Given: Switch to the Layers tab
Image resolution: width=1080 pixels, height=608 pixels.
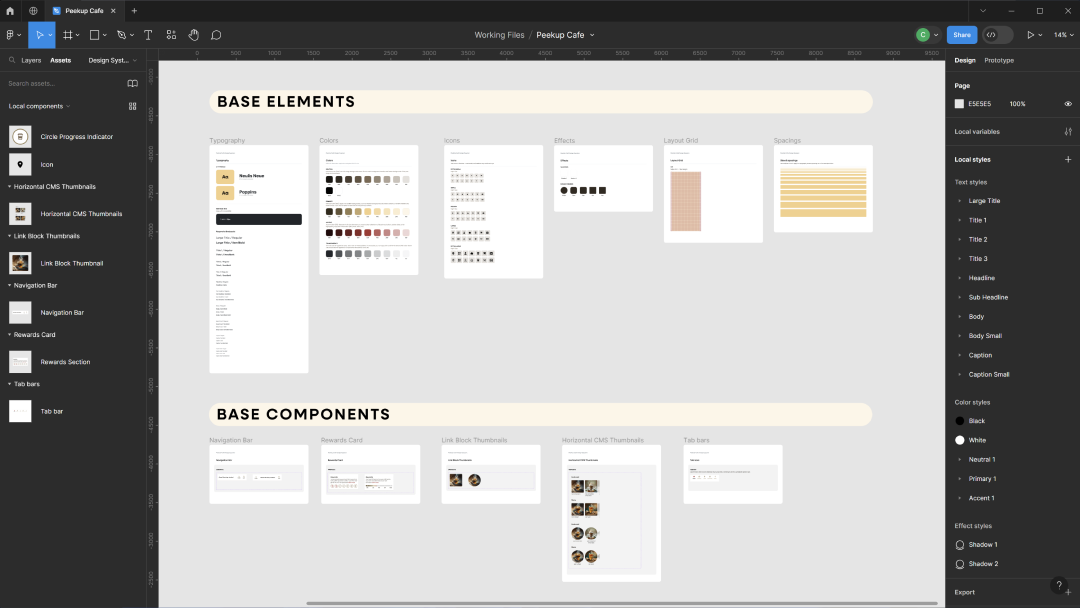Looking at the screenshot, I should [31, 60].
